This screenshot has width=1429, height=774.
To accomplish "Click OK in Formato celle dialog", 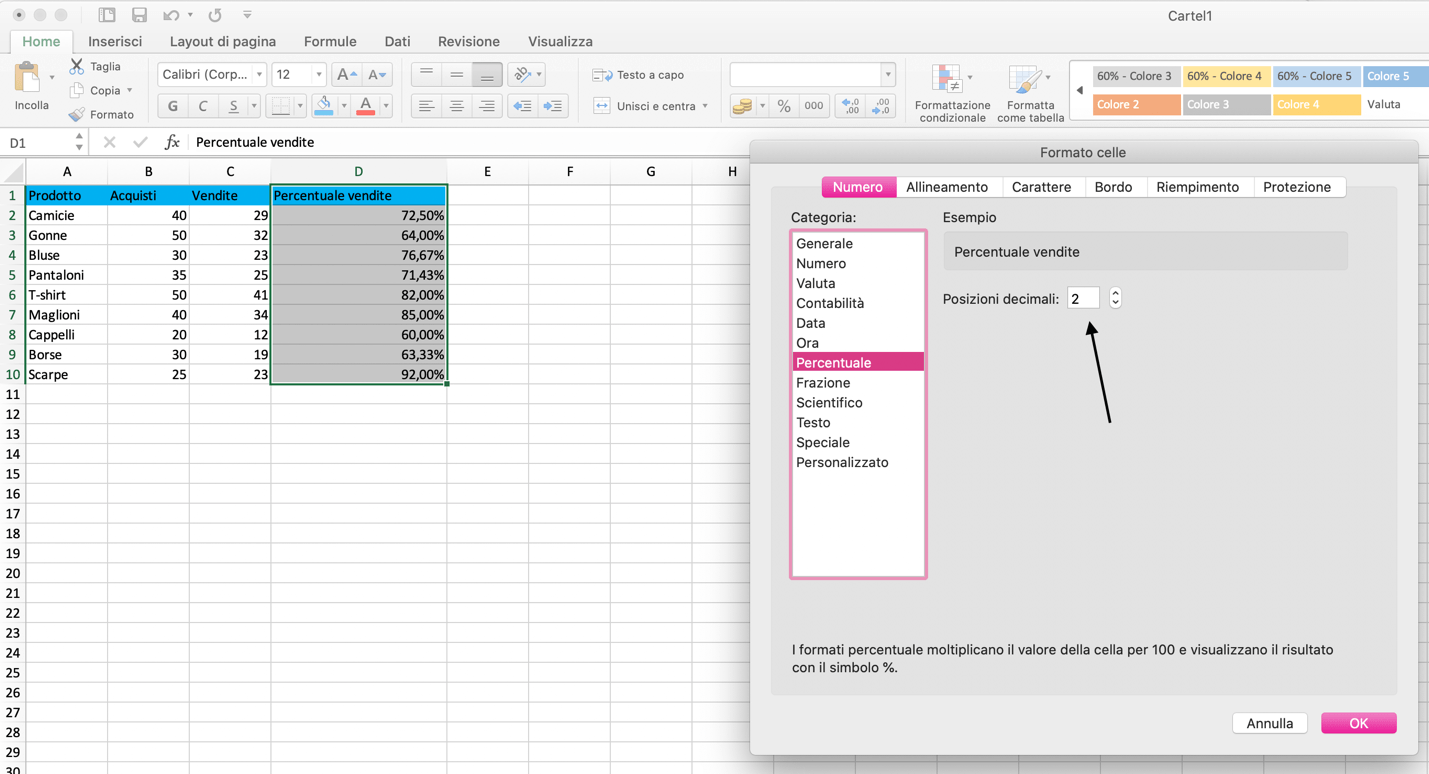I will [1358, 723].
